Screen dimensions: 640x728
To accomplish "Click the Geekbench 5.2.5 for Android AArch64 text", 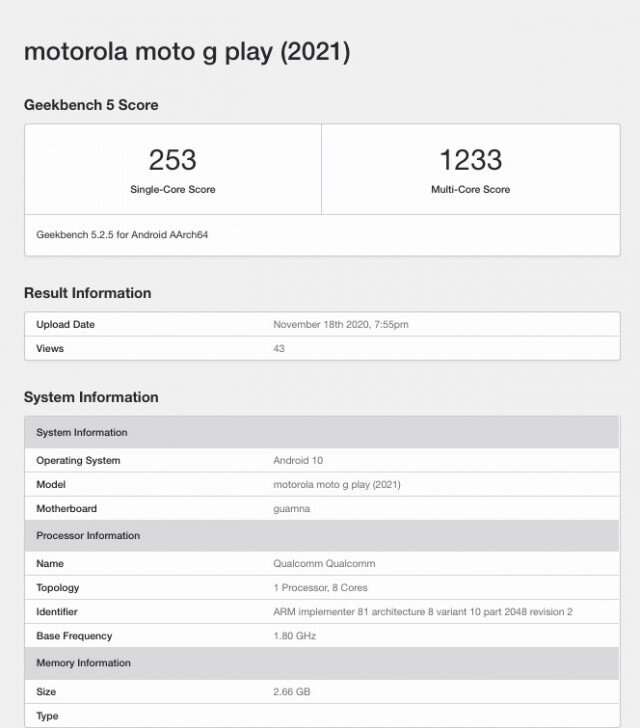I will point(122,234).
